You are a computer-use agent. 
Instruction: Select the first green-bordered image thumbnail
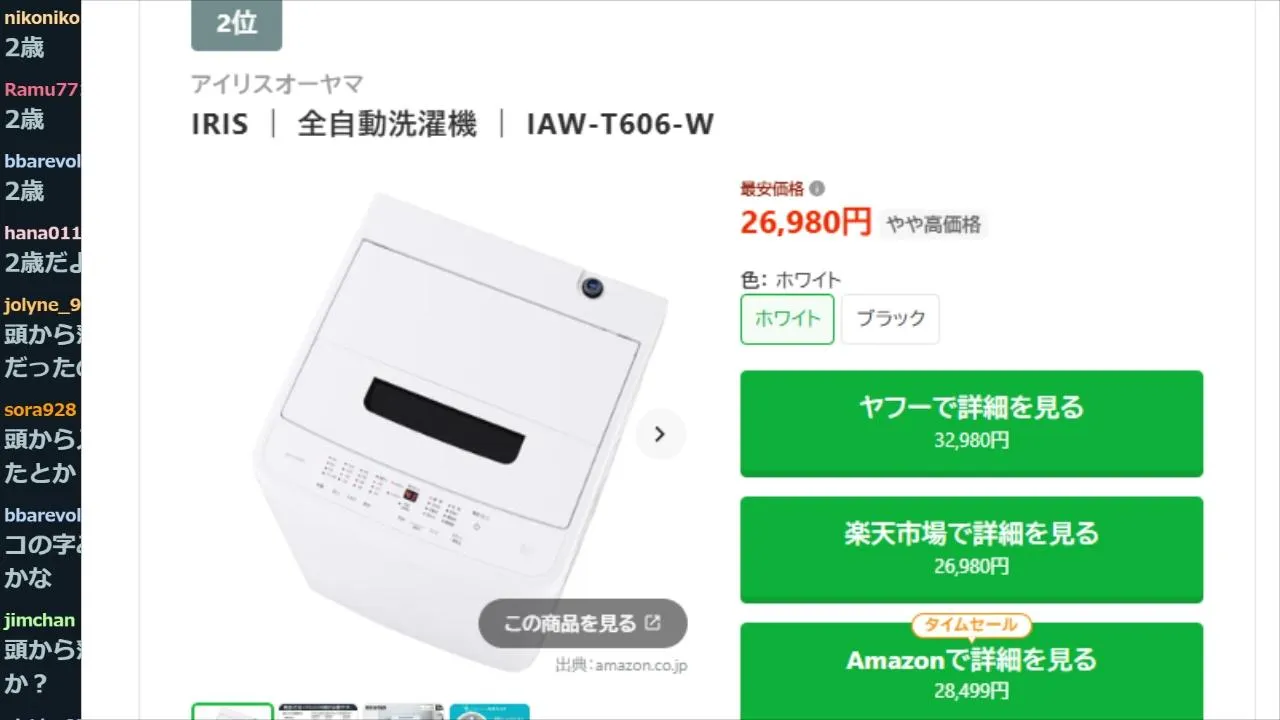point(232,711)
